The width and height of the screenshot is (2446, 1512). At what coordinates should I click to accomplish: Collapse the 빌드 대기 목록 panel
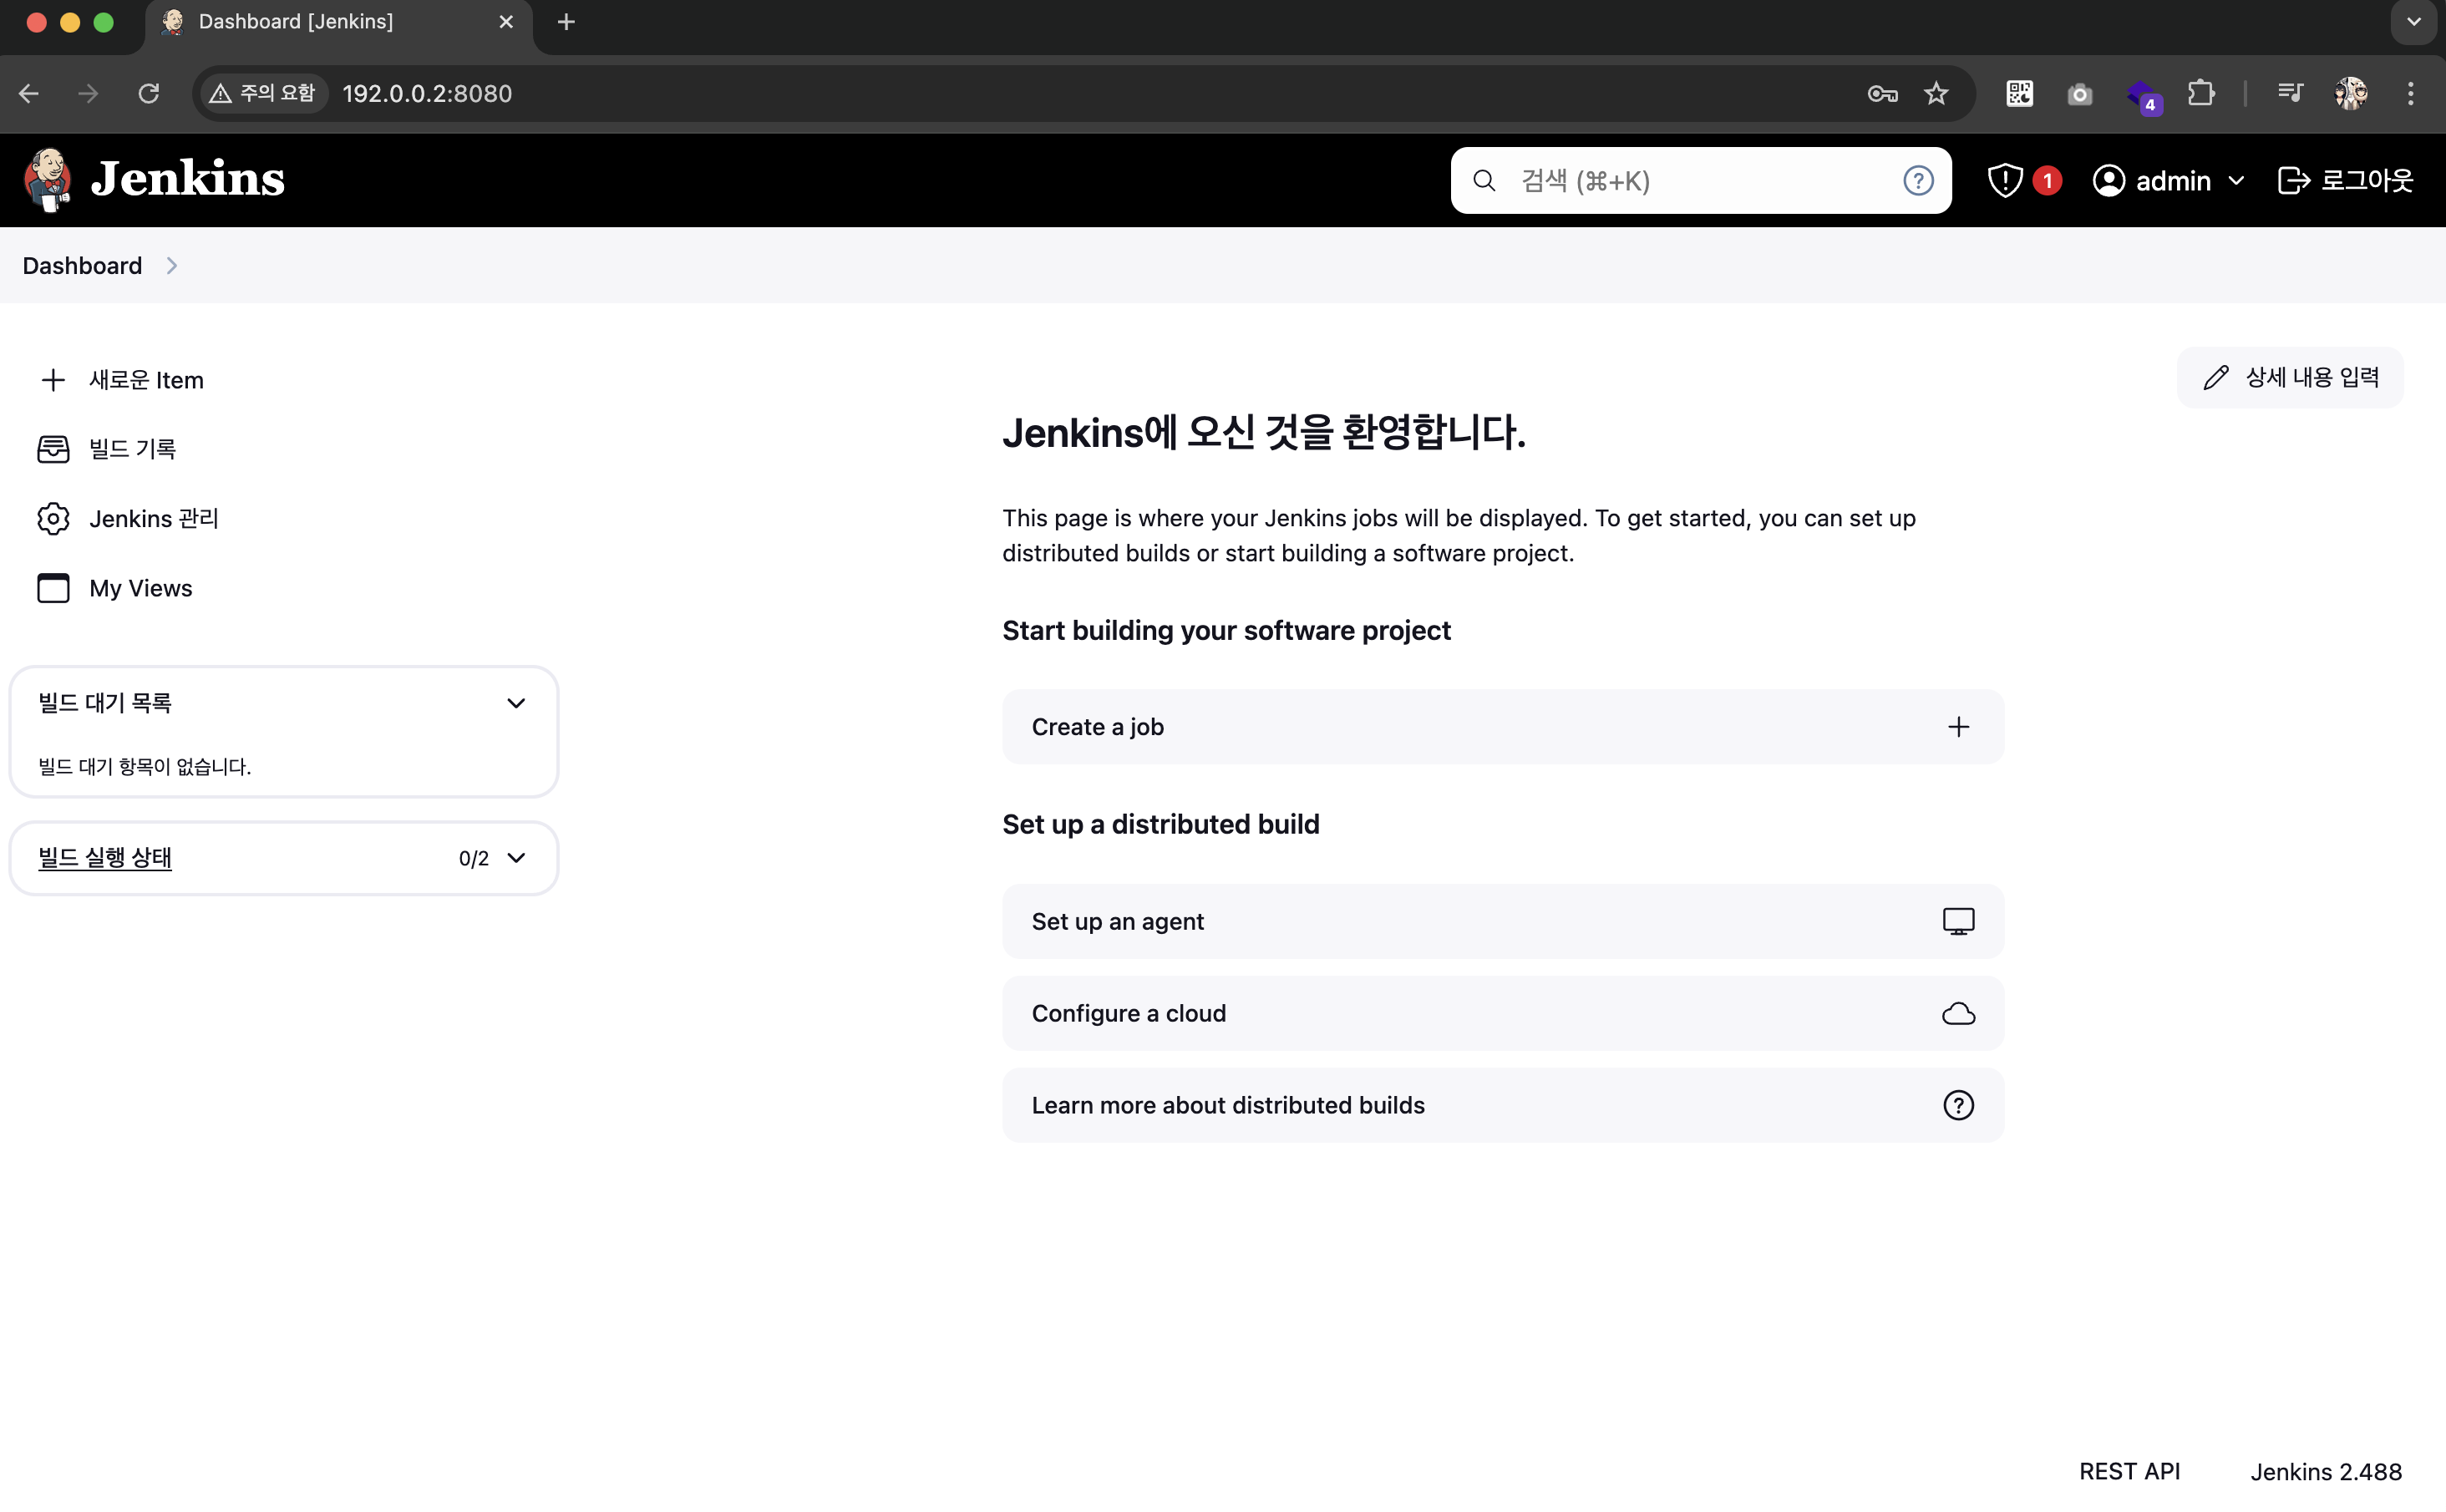pyautogui.click(x=516, y=703)
